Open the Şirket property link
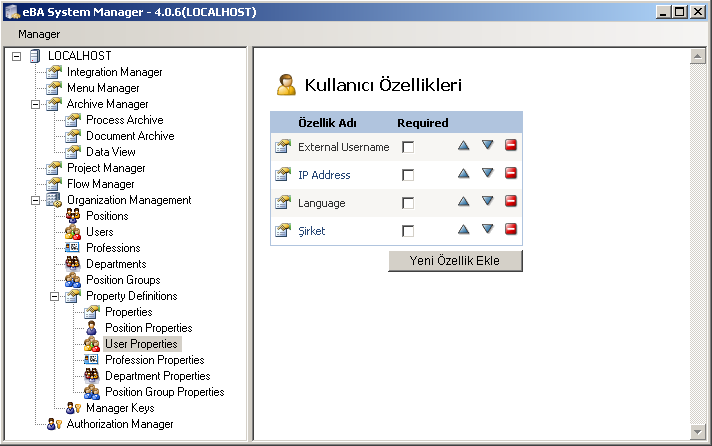Image resolution: width=712 pixels, height=446 pixels. [312, 231]
